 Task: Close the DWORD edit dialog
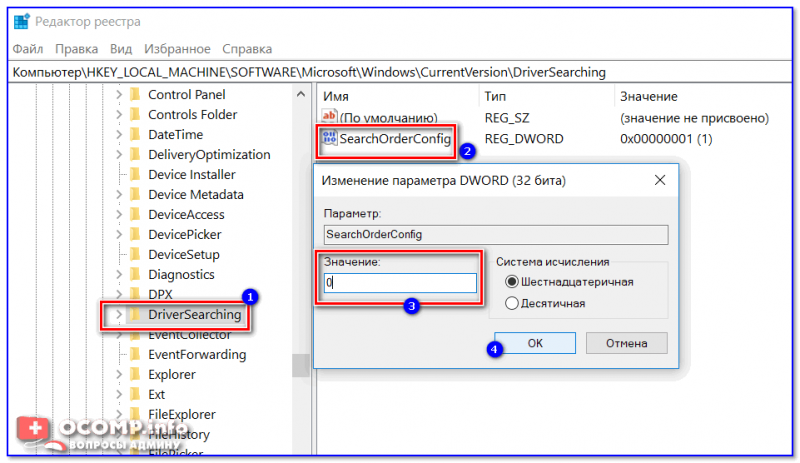pyautogui.click(x=660, y=180)
